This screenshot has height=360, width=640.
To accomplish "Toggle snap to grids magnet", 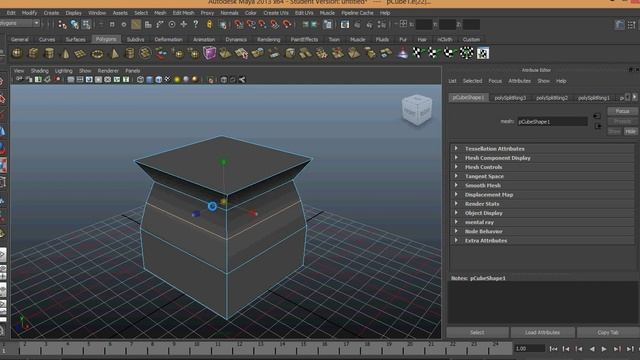I will pyautogui.click(x=239, y=24).
